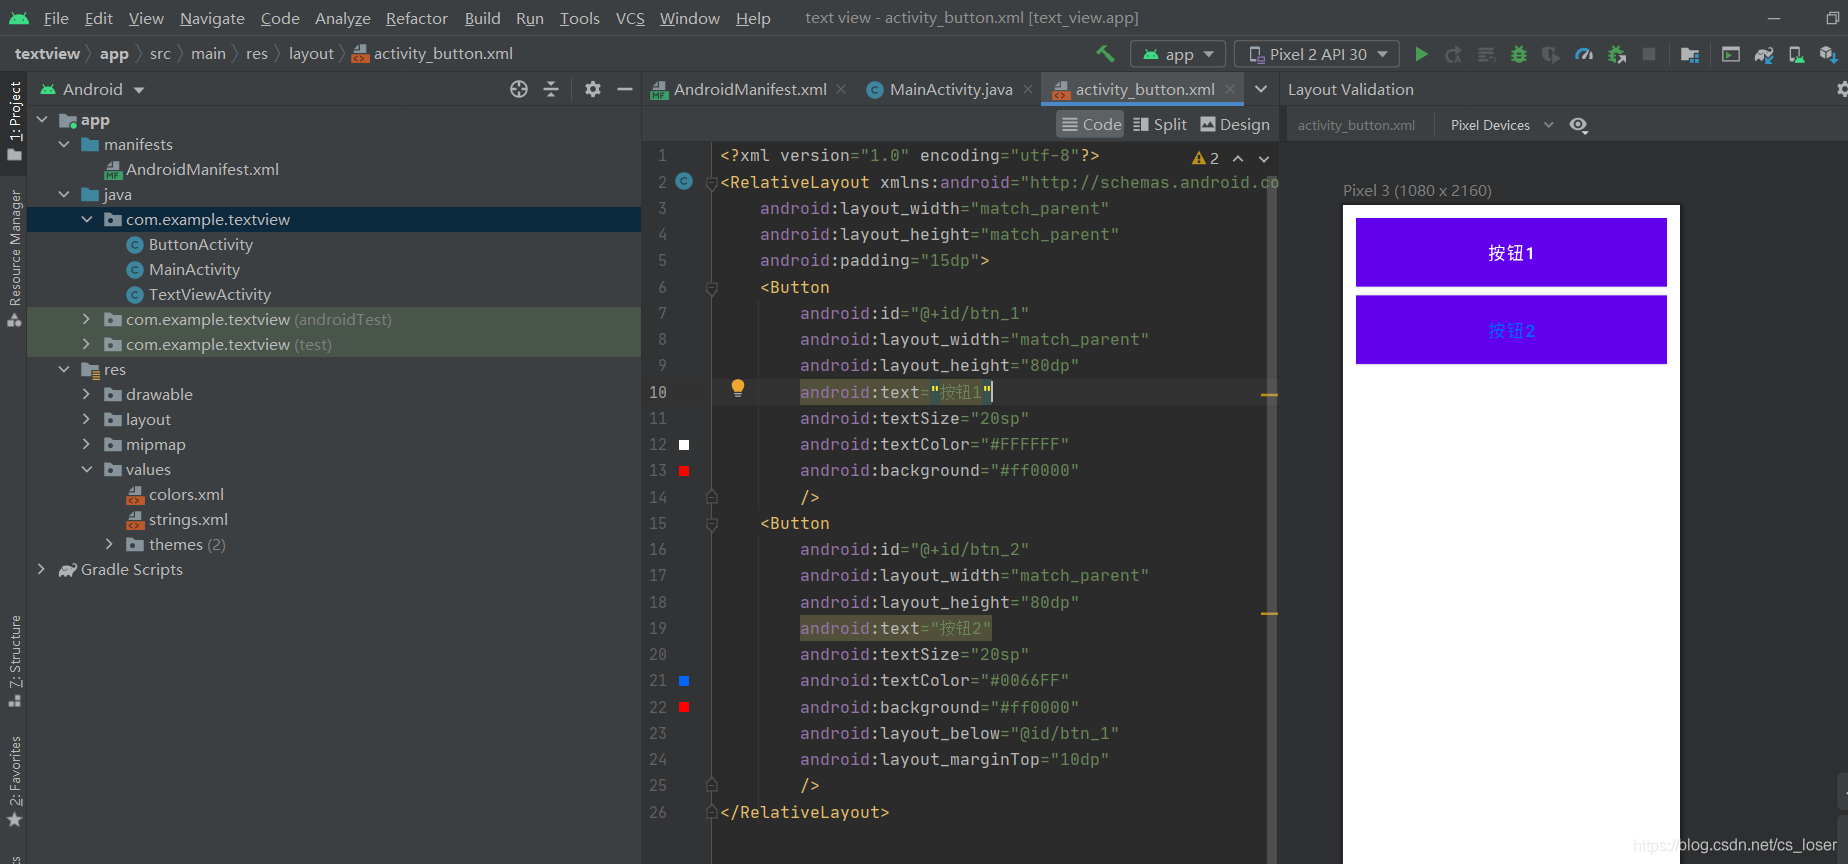The image size is (1848, 864).
Task: Open the VCS menu
Action: (x=630, y=18)
